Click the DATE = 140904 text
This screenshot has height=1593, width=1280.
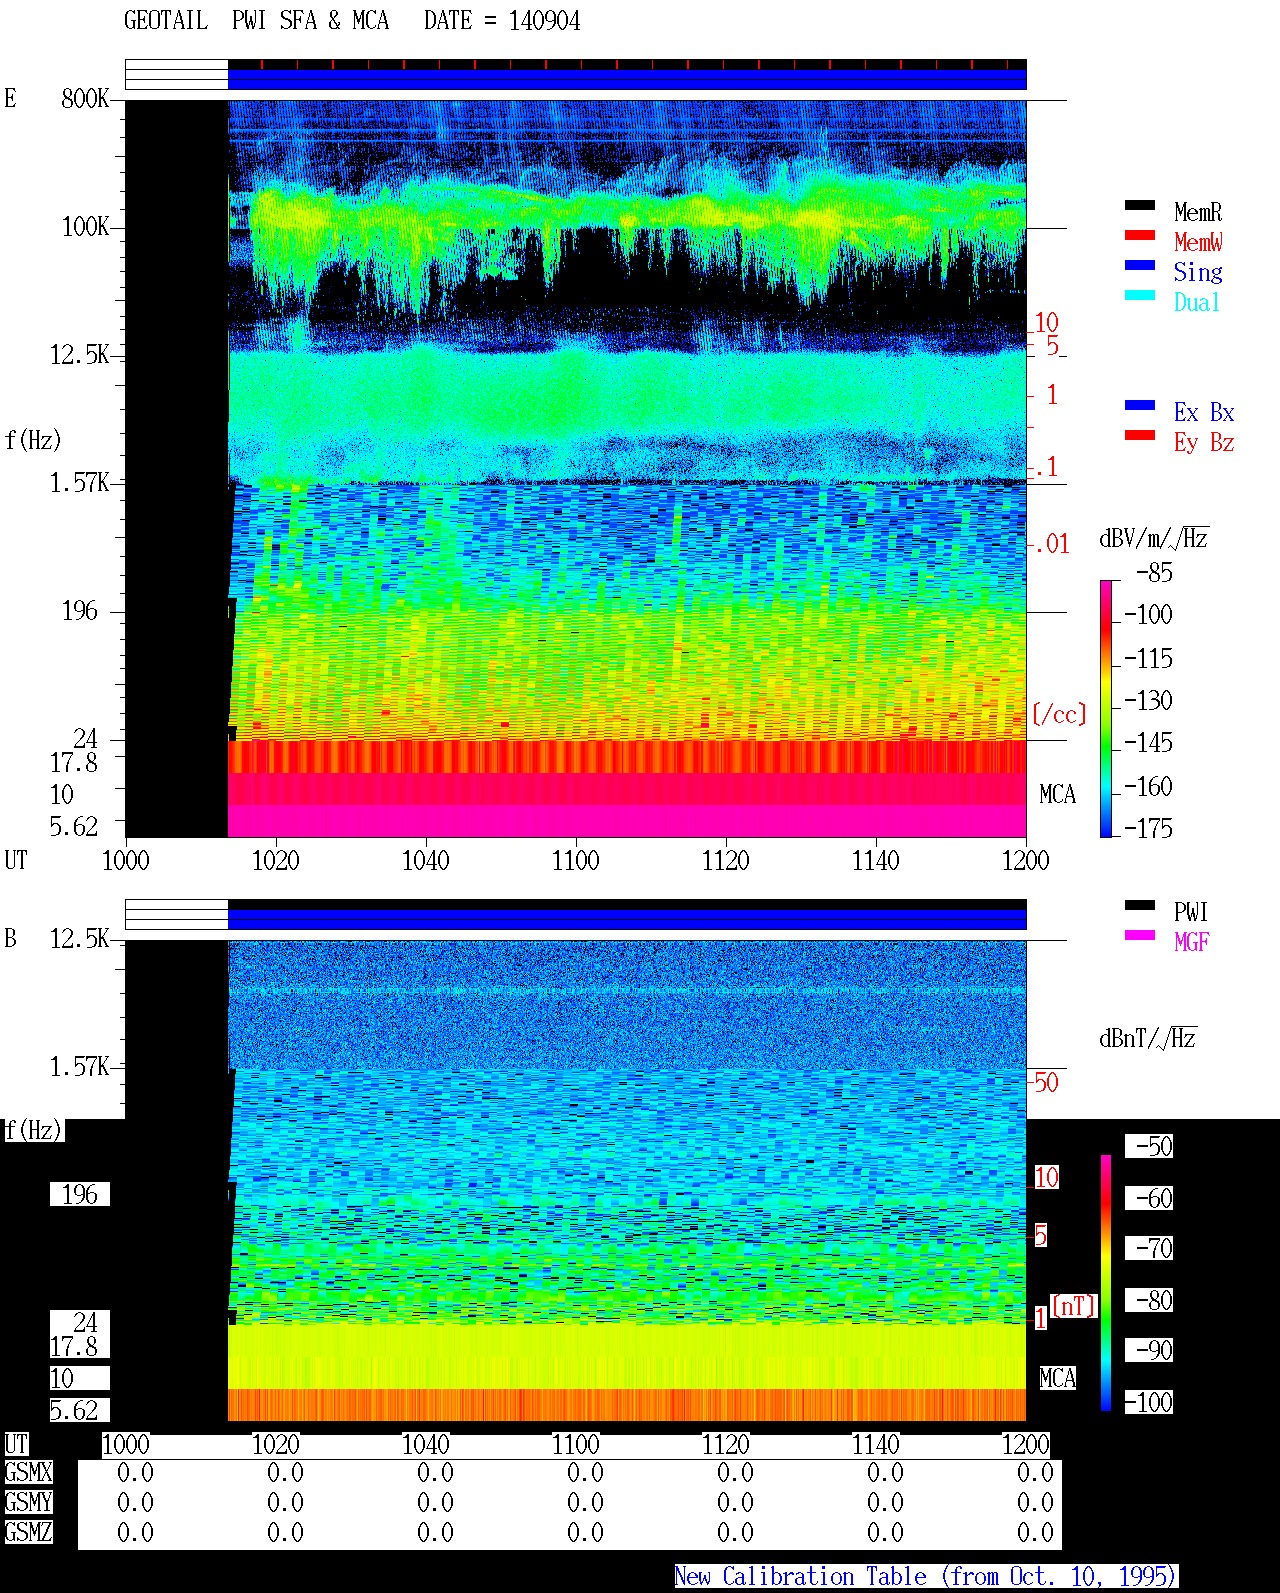tap(502, 21)
